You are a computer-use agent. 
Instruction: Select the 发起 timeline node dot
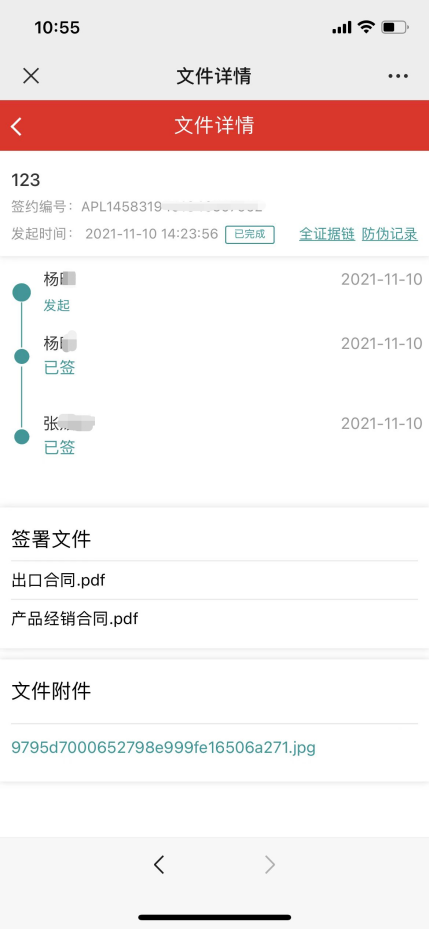(x=22, y=292)
